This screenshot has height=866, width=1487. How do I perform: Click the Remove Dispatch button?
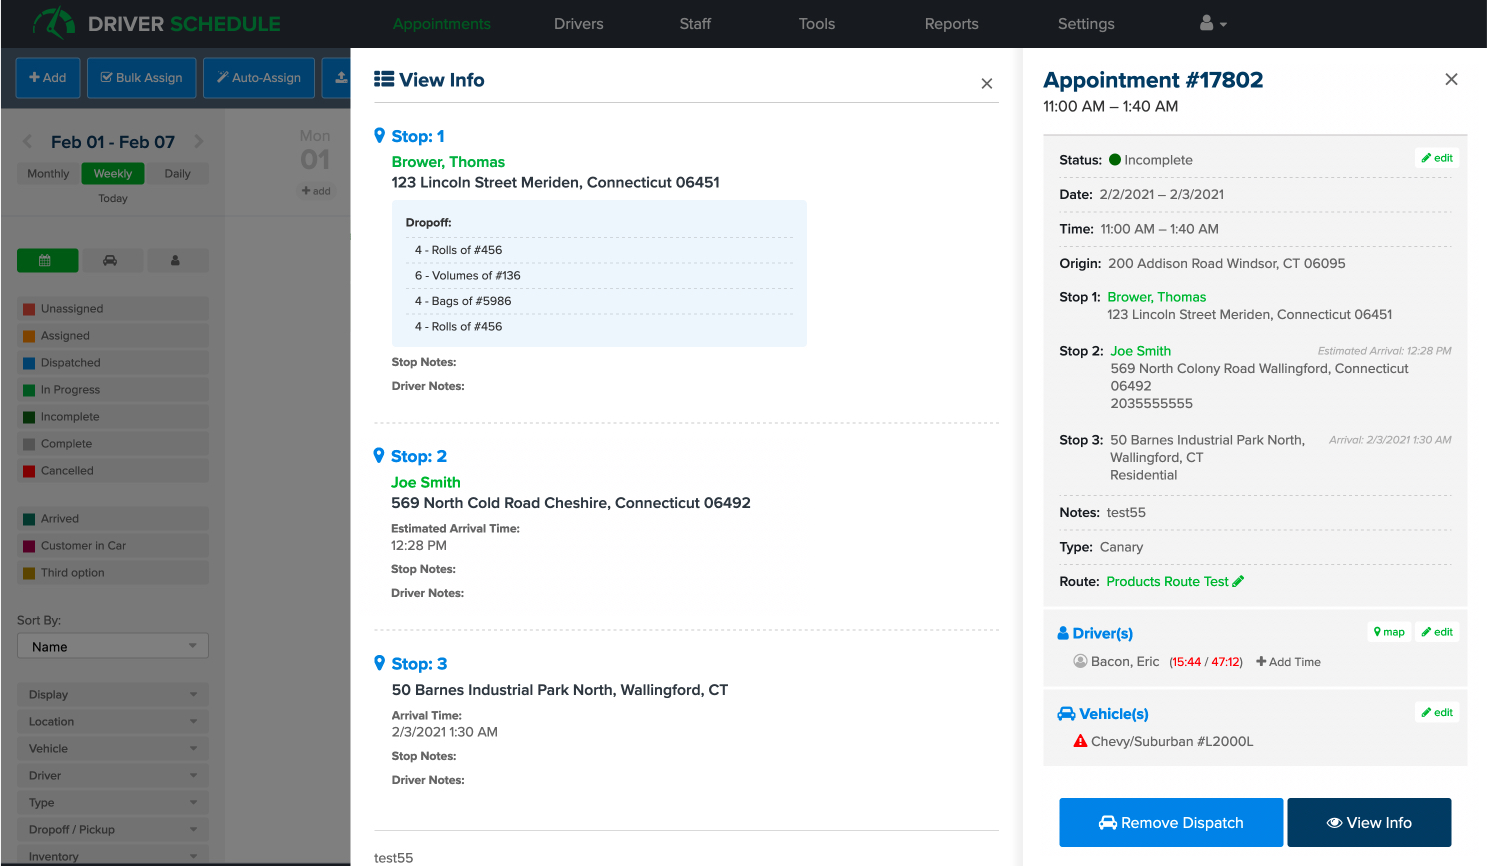pos(1170,823)
